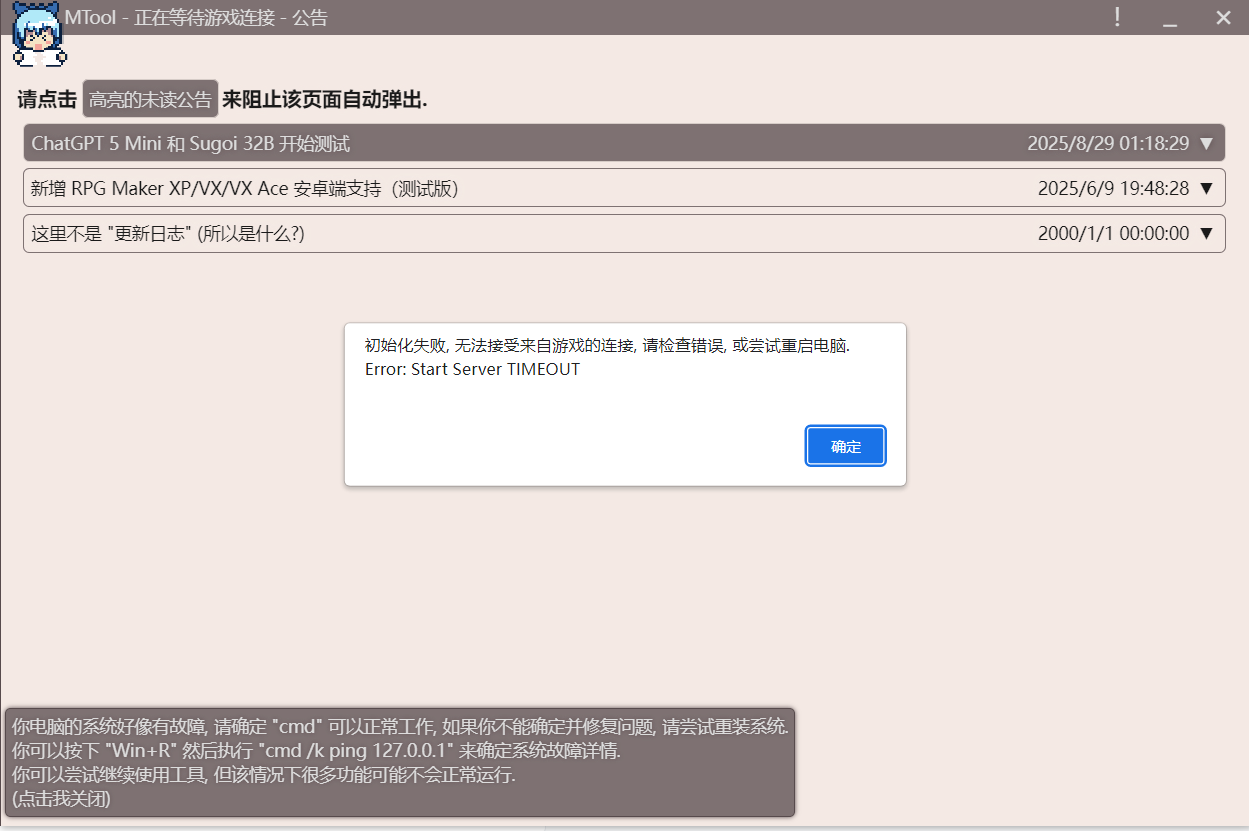Click the blue cat icon above the announcement list

pyautogui.click(x=40, y=40)
